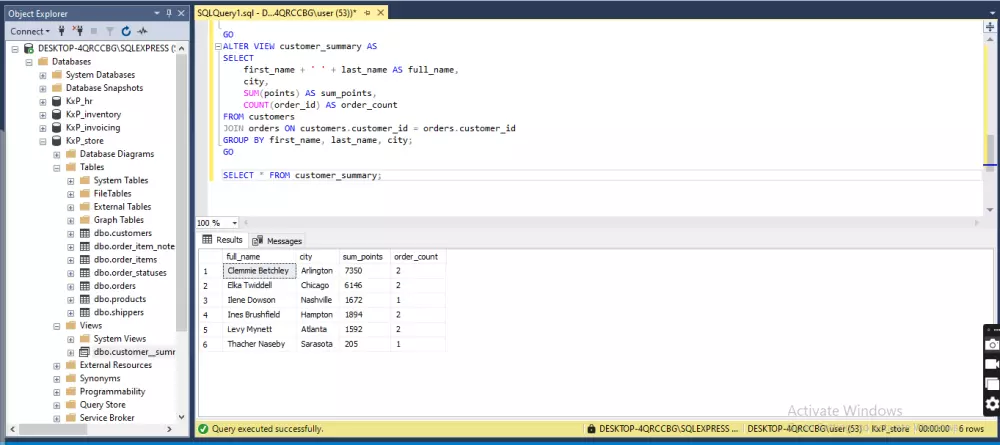1000x445 pixels.
Task: Click the sum_points column header
Action: click(x=365, y=256)
